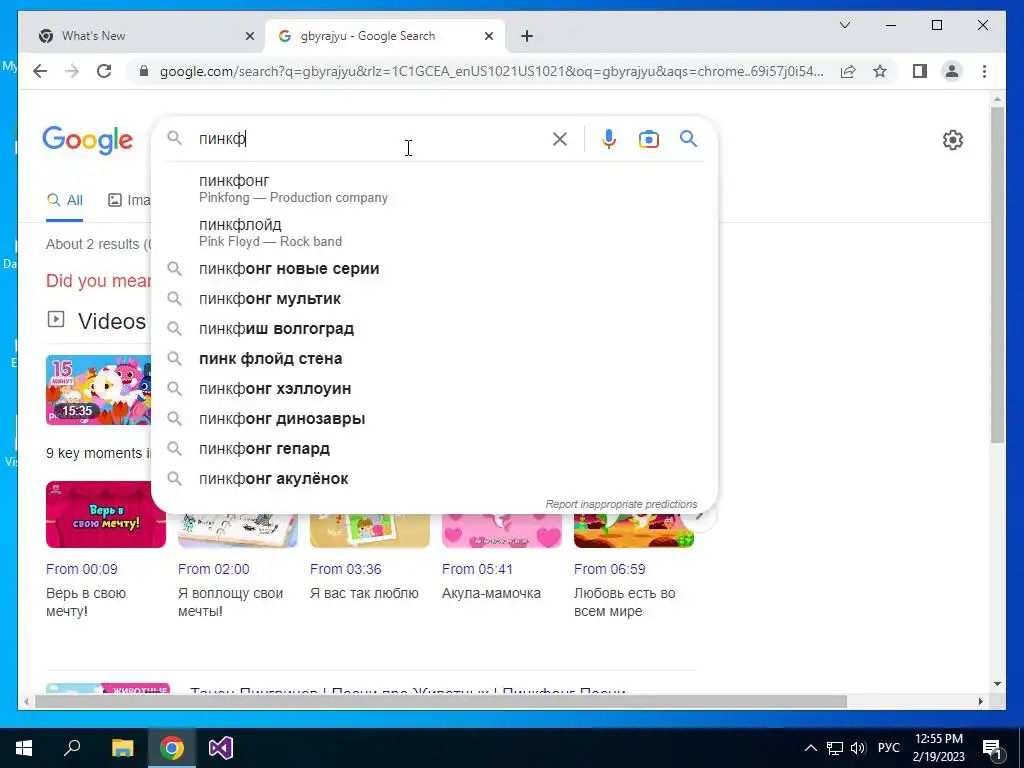Viewport: 1024px width, 768px height.
Task: Select suggestion пинкфиш волгоград
Action: point(434,328)
